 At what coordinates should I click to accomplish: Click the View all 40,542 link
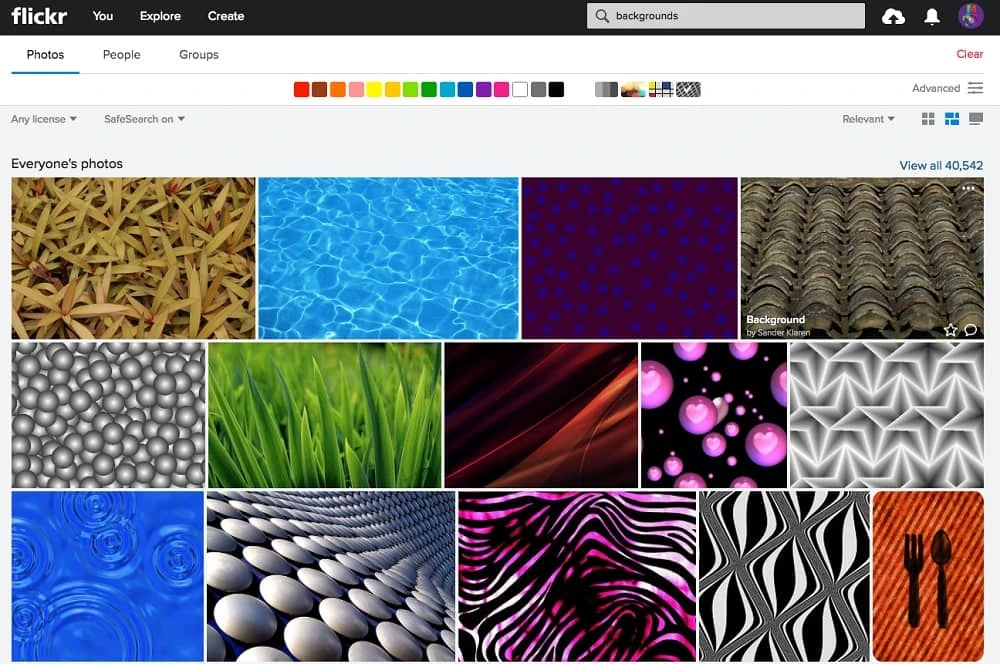(941, 165)
